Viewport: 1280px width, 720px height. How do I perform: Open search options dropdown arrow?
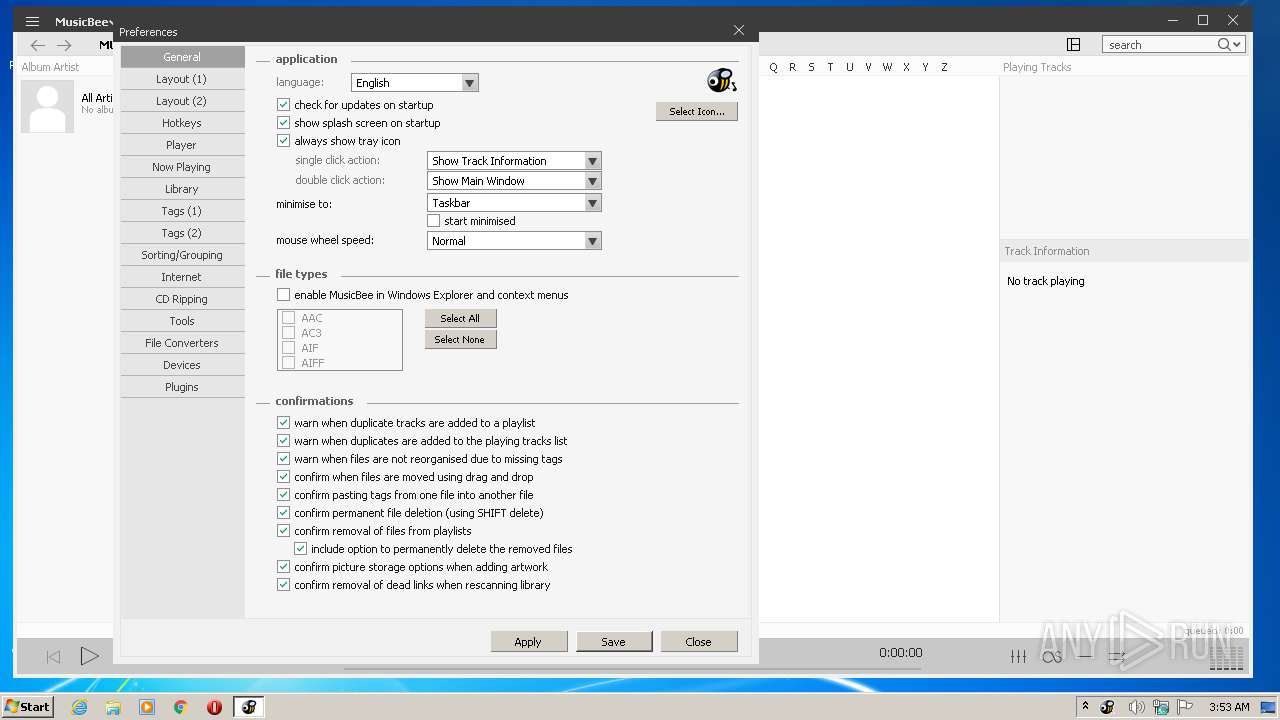1238,45
